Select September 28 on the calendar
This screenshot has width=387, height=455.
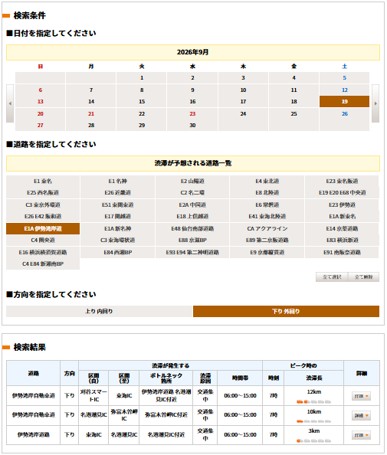[91, 125]
